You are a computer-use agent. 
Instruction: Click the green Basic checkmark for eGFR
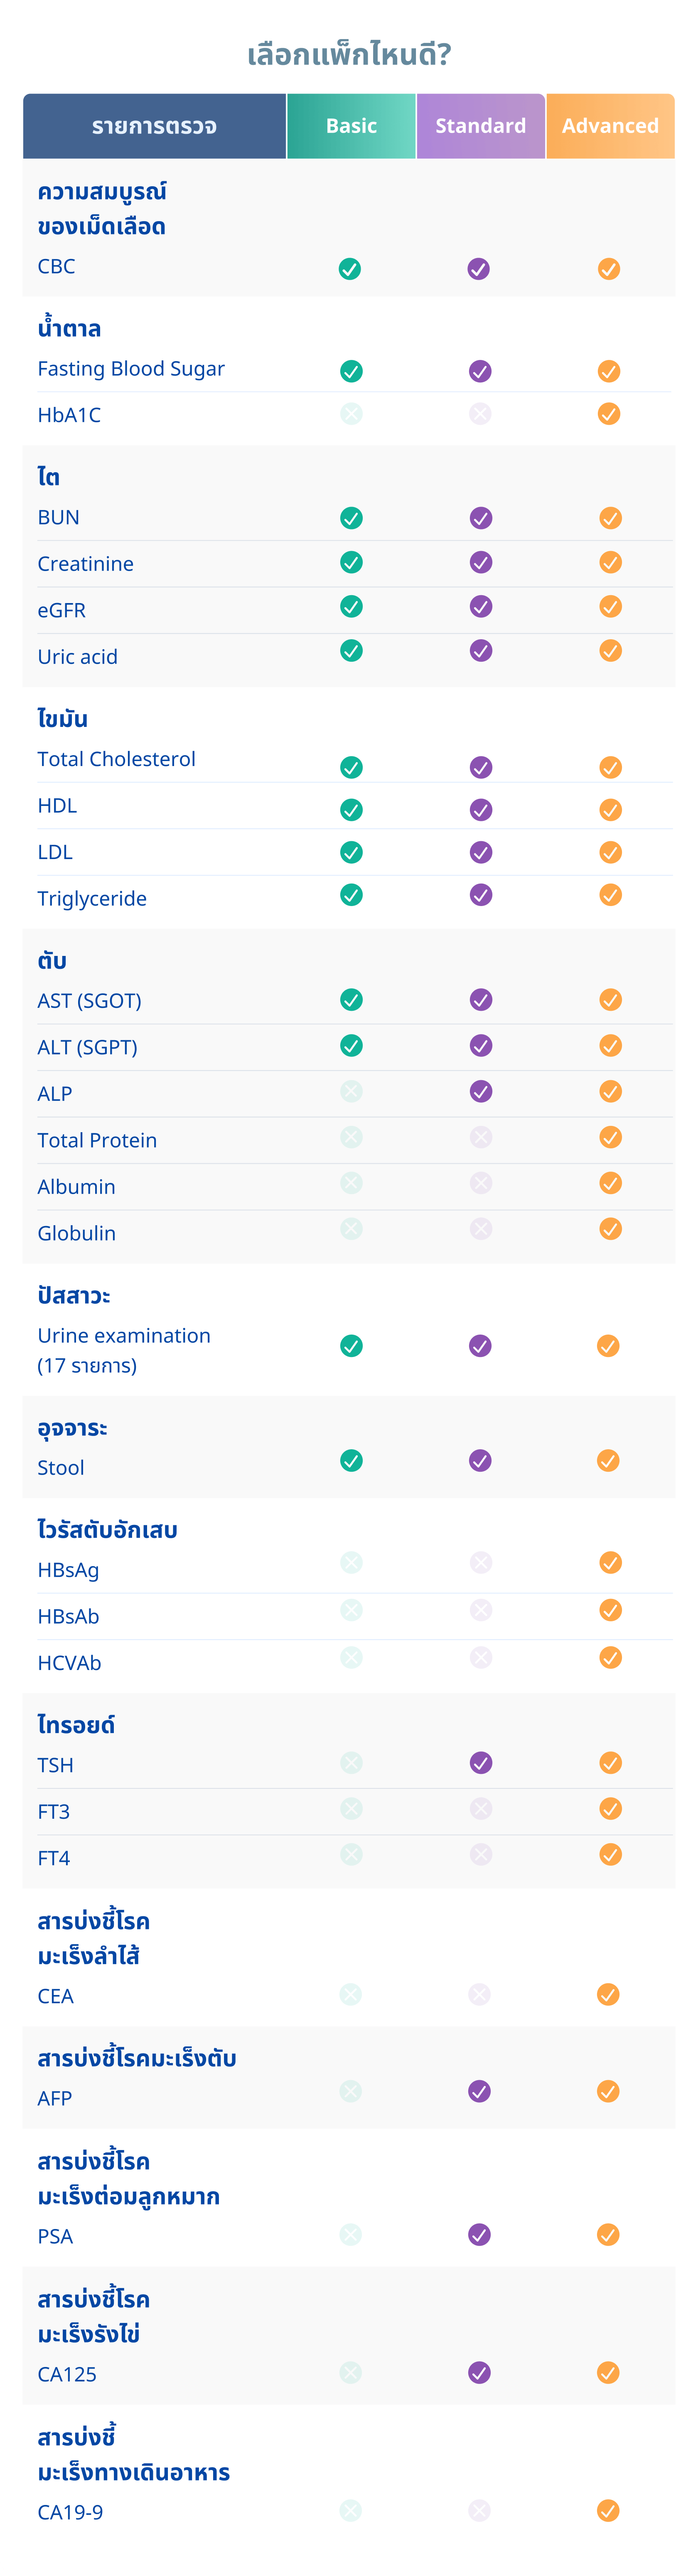(x=351, y=607)
